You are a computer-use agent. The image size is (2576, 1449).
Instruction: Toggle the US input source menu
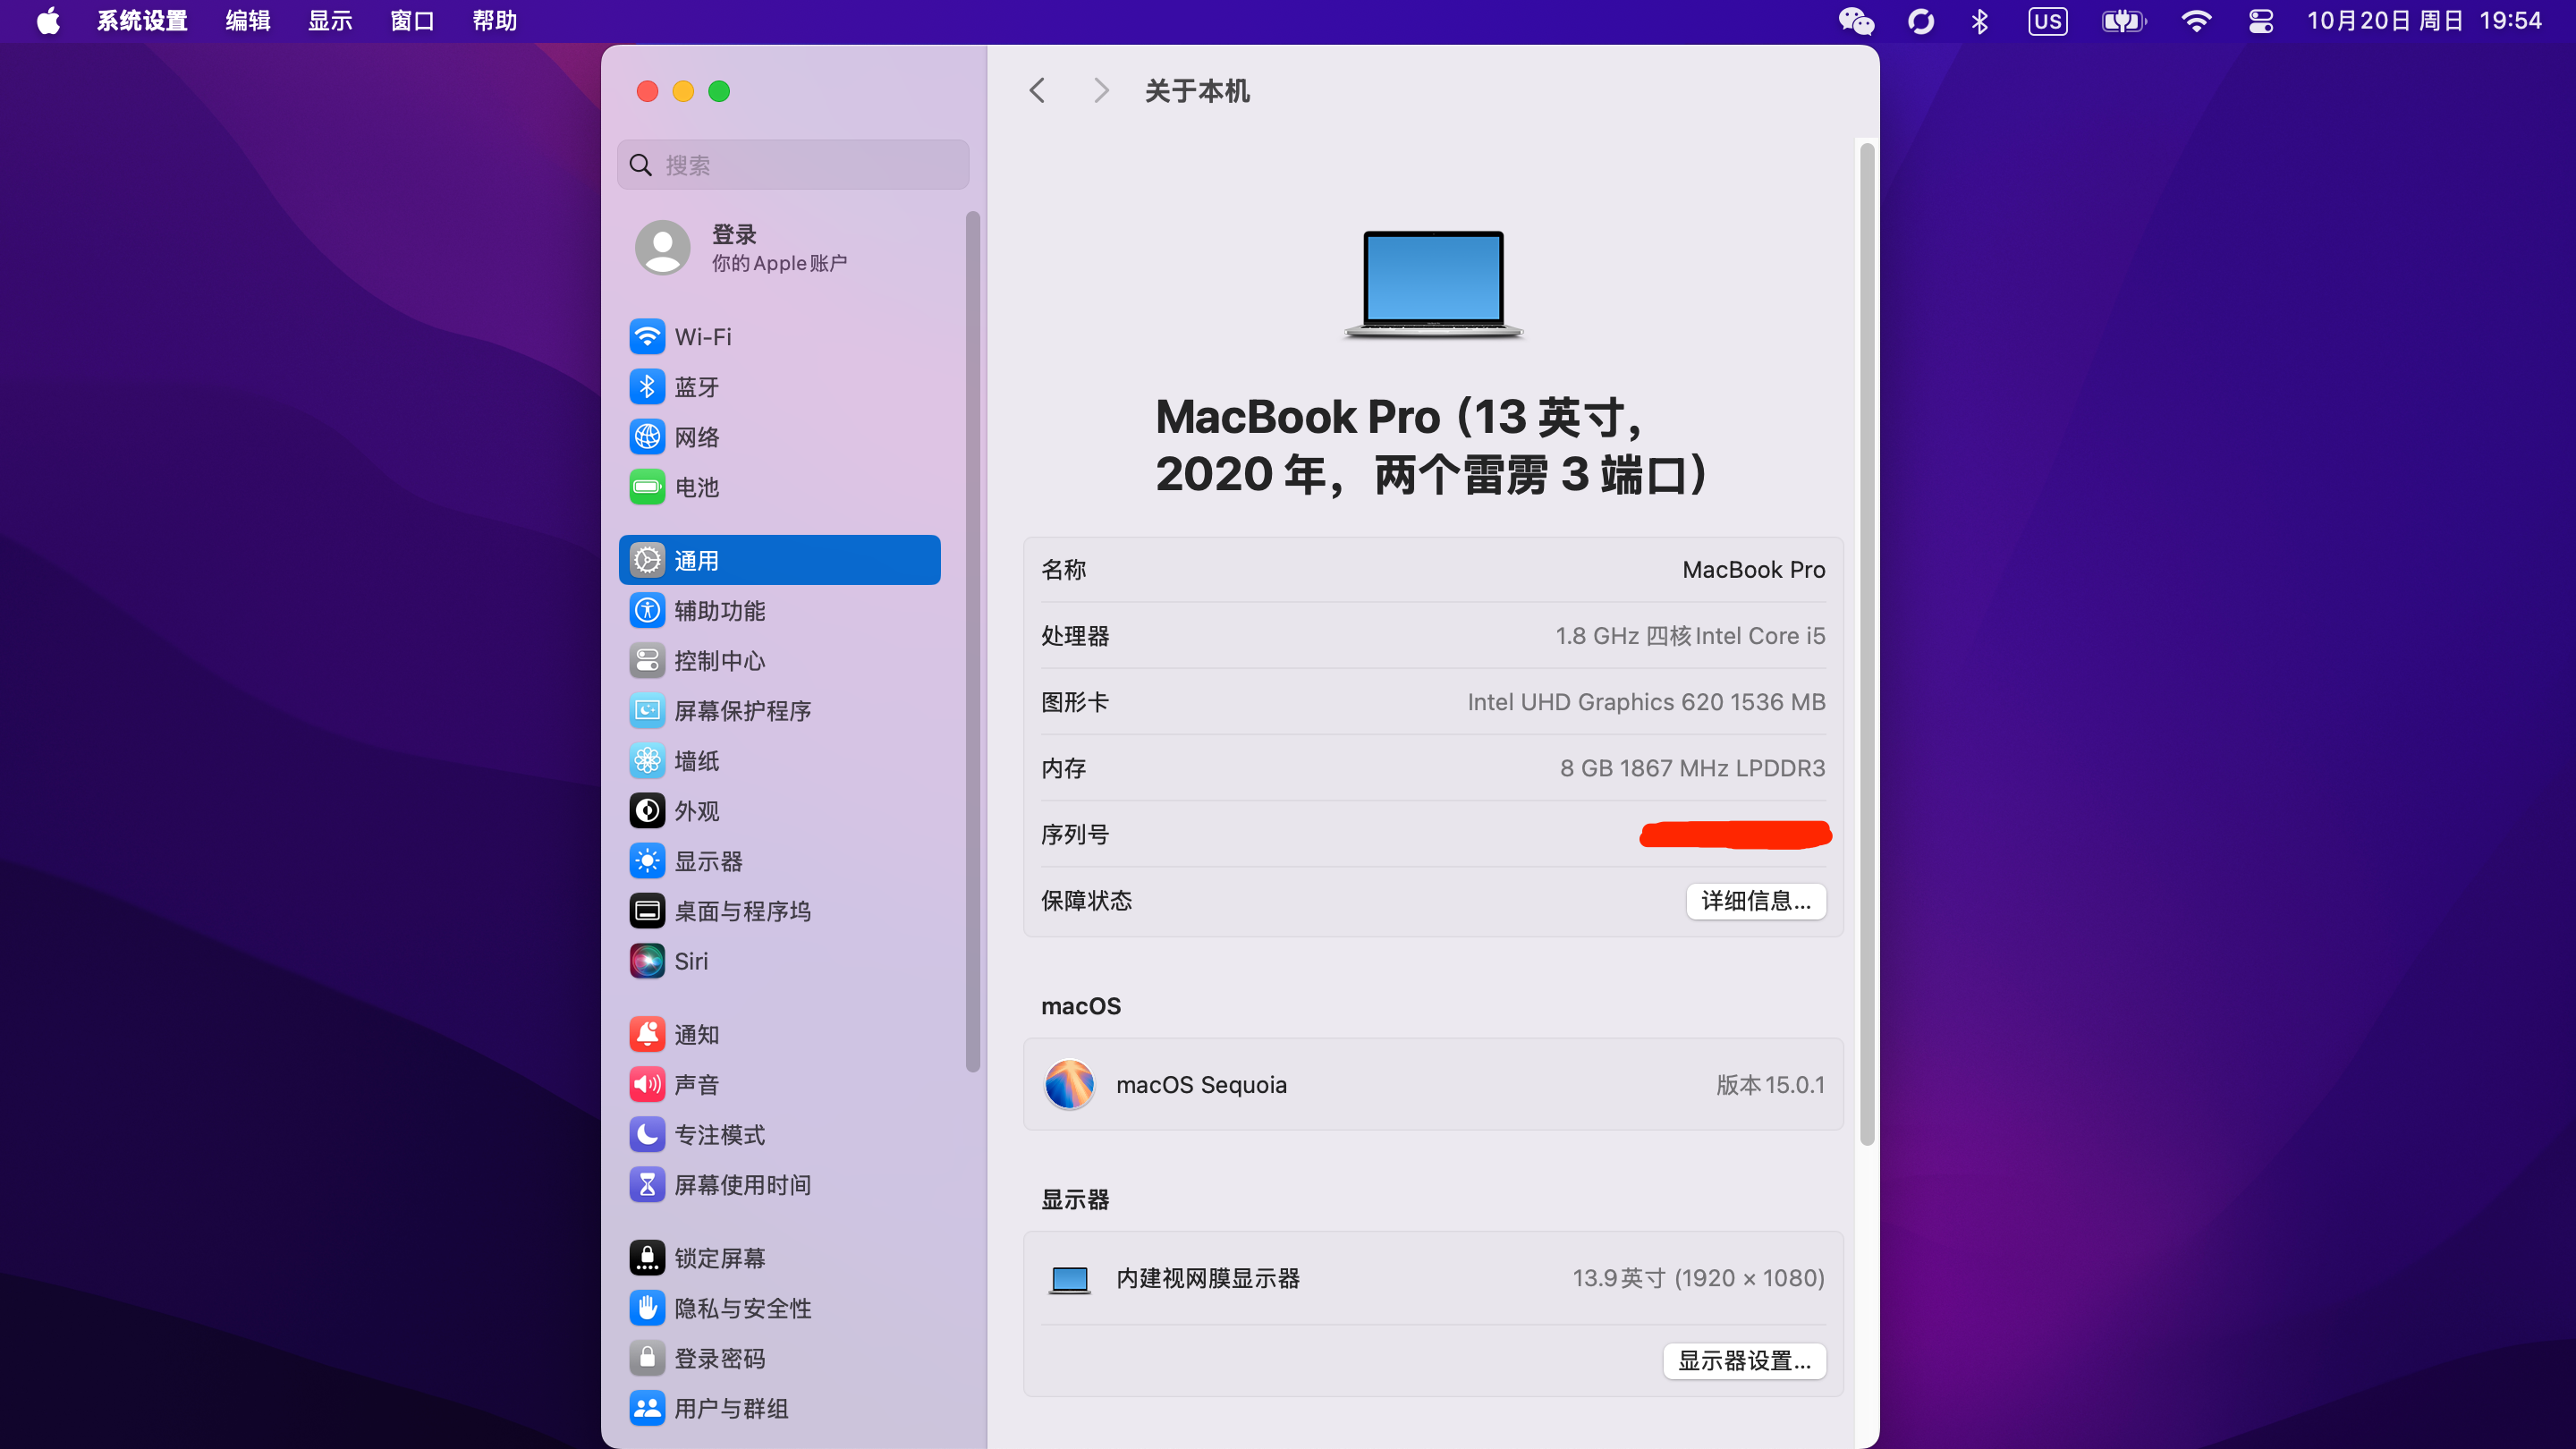click(x=2047, y=21)
